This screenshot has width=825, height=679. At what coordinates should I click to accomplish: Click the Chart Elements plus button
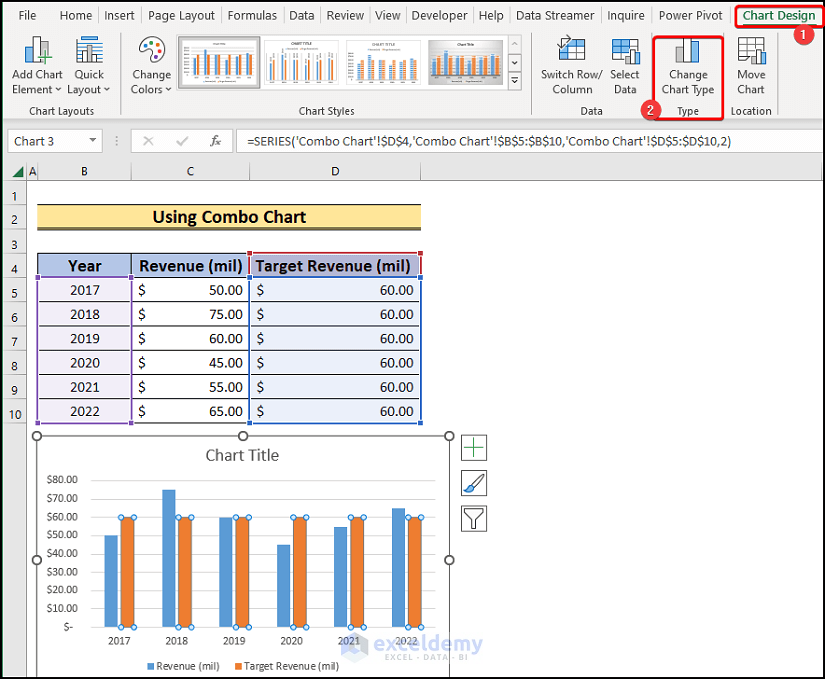473,448
